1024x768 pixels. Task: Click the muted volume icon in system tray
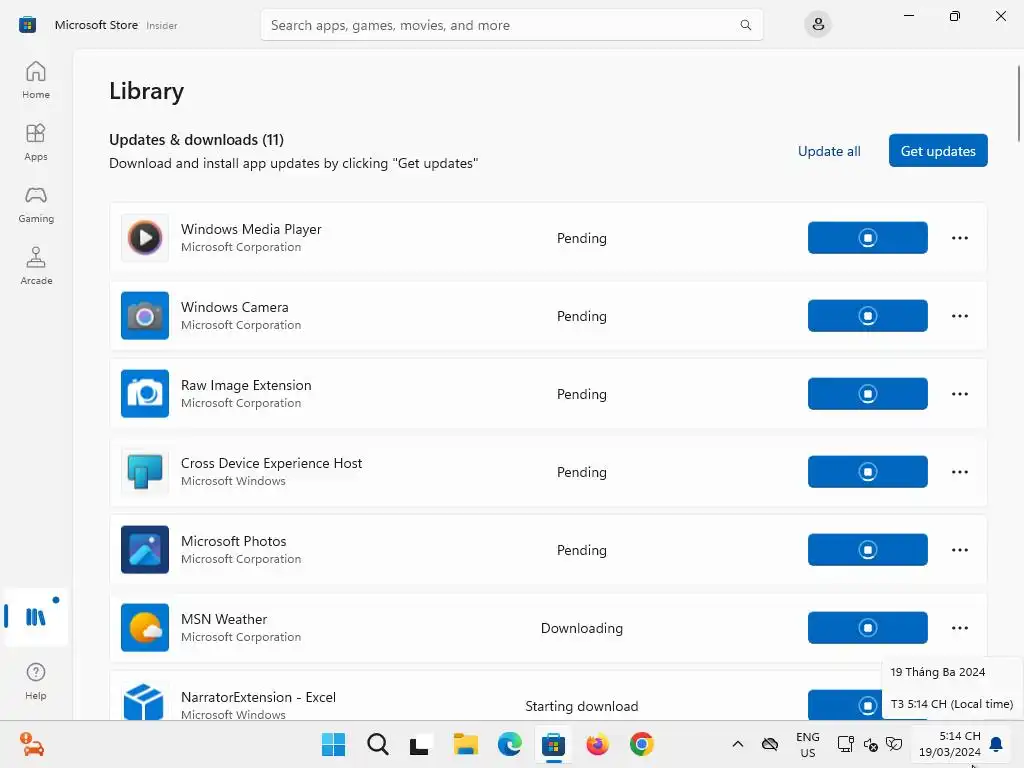[x=870, y=744]
